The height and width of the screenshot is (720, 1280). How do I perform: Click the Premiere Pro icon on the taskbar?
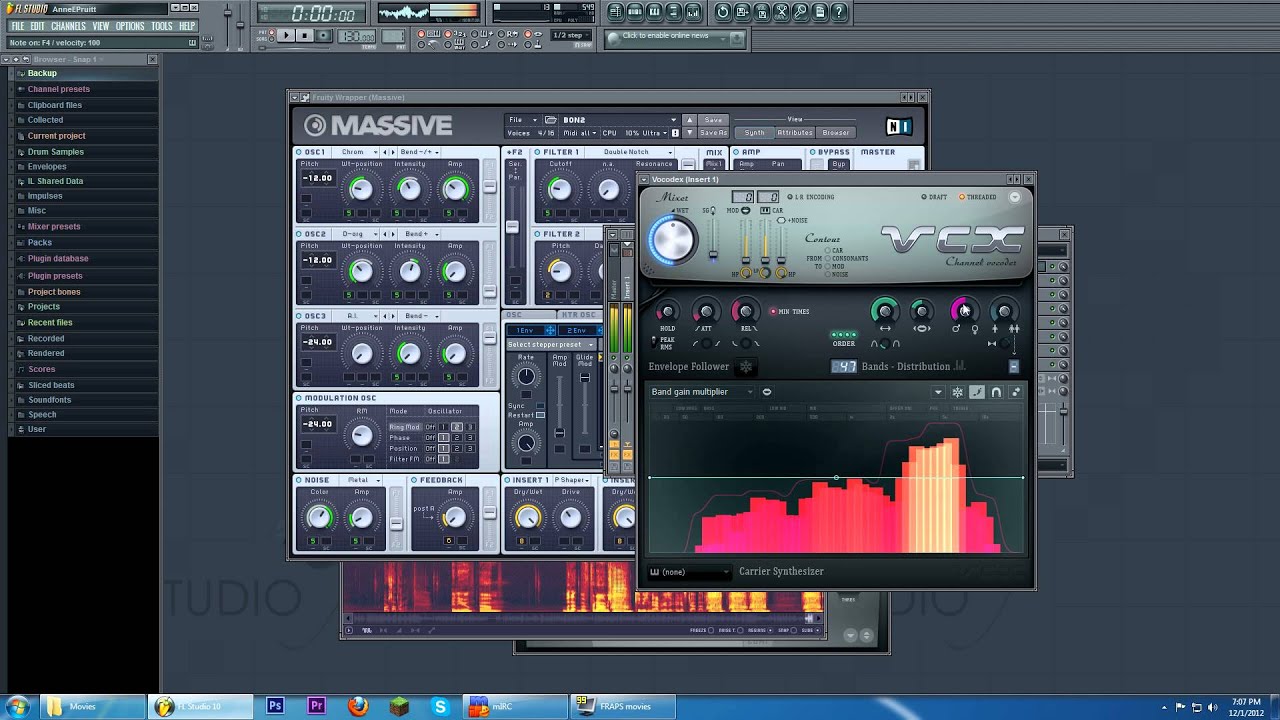[x=316, y=706]
